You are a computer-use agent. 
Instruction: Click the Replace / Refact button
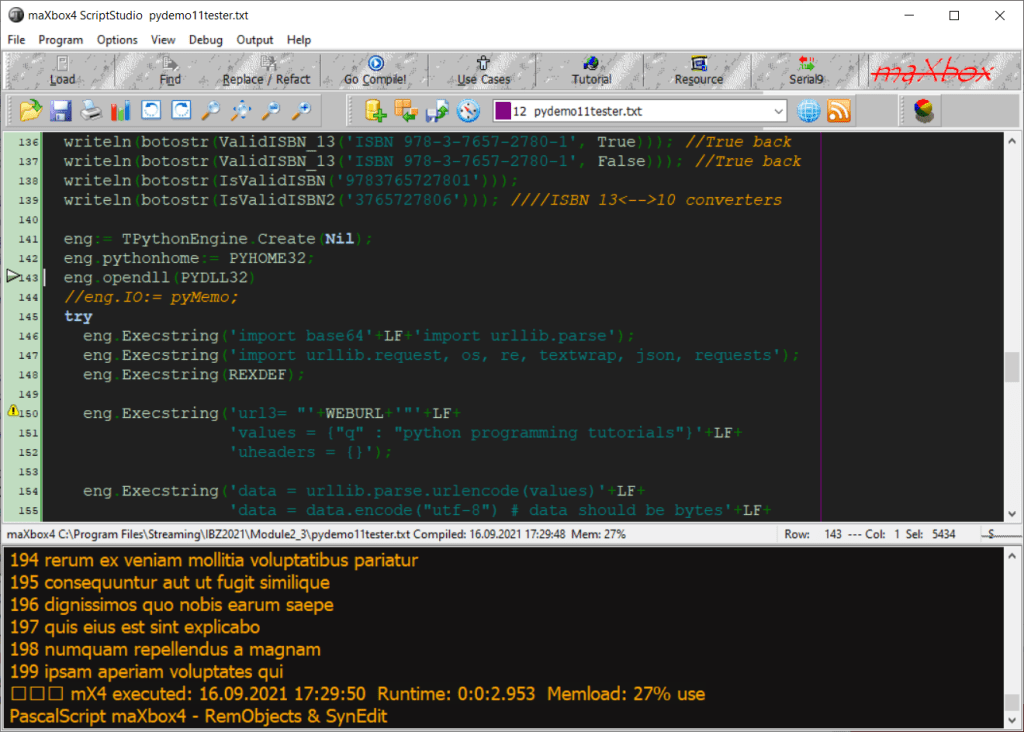[x=266, y=72]
